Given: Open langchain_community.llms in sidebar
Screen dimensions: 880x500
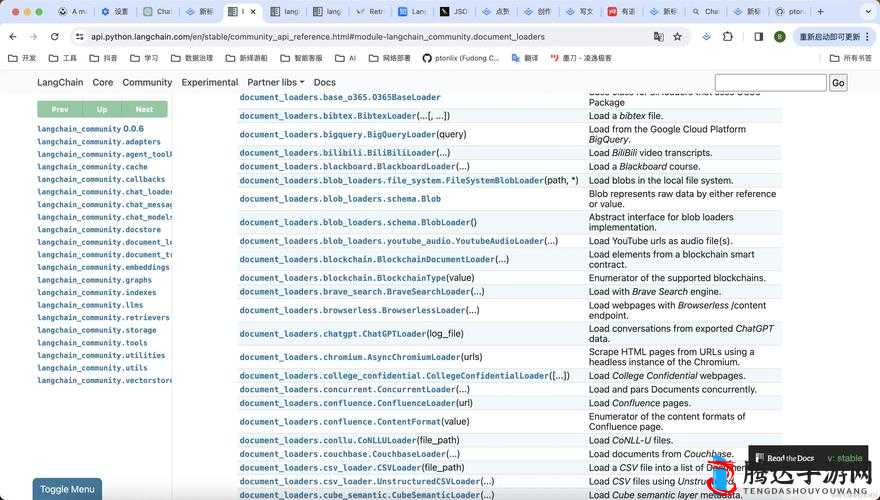Looking at the screenshot, I should tap(90, 305).
